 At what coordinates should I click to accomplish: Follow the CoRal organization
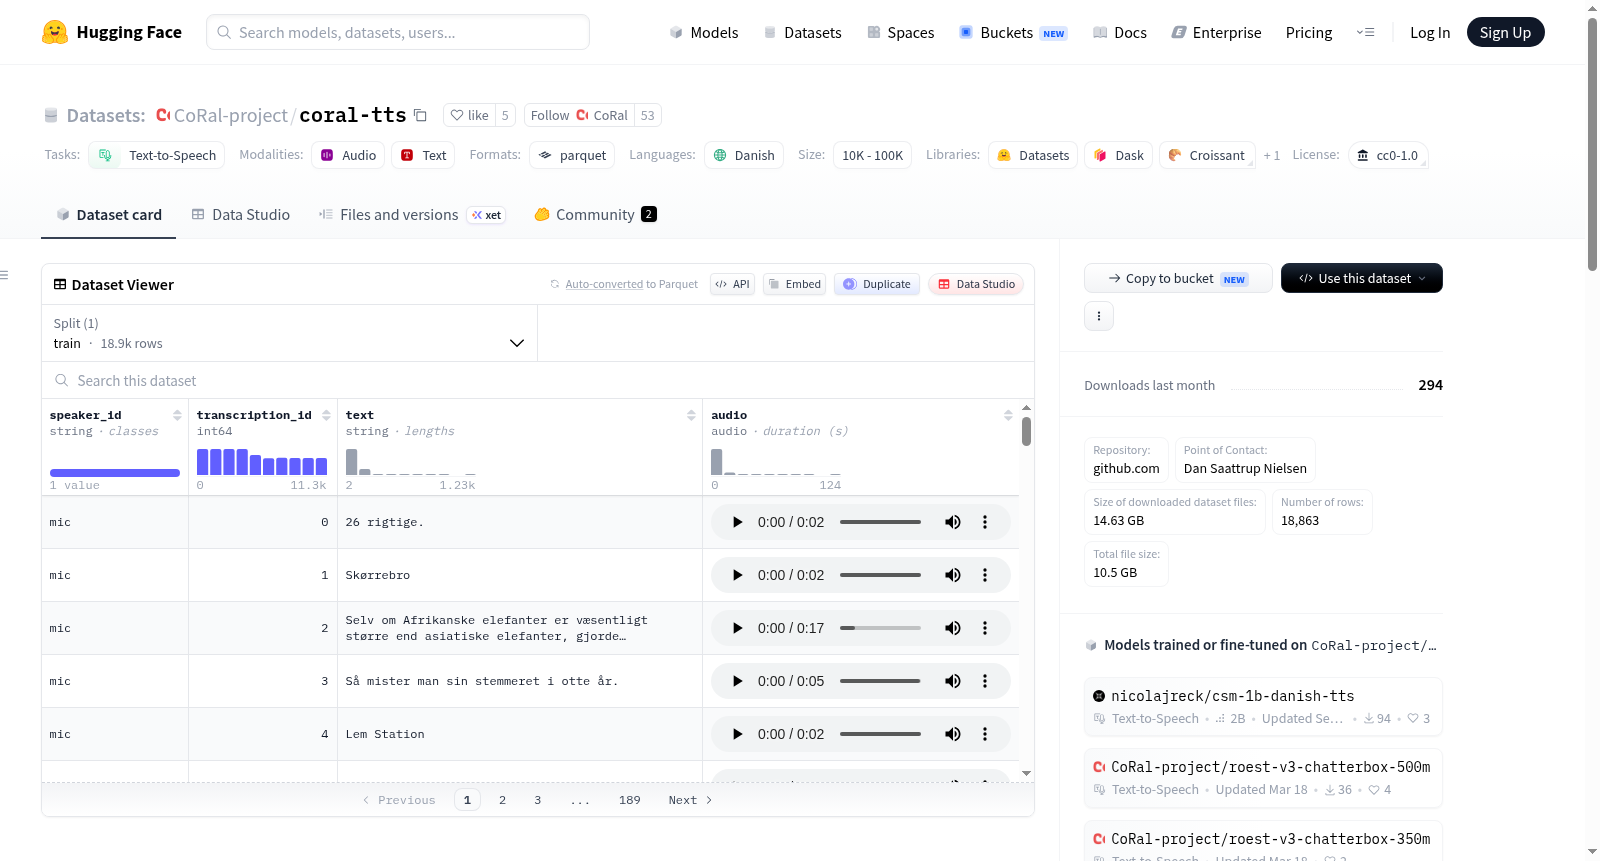(580, 115)
